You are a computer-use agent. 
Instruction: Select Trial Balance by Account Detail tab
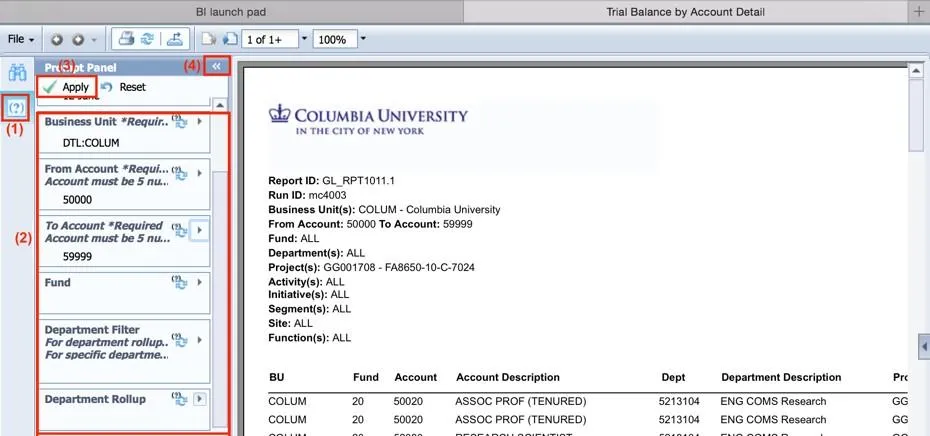(685, 12)
